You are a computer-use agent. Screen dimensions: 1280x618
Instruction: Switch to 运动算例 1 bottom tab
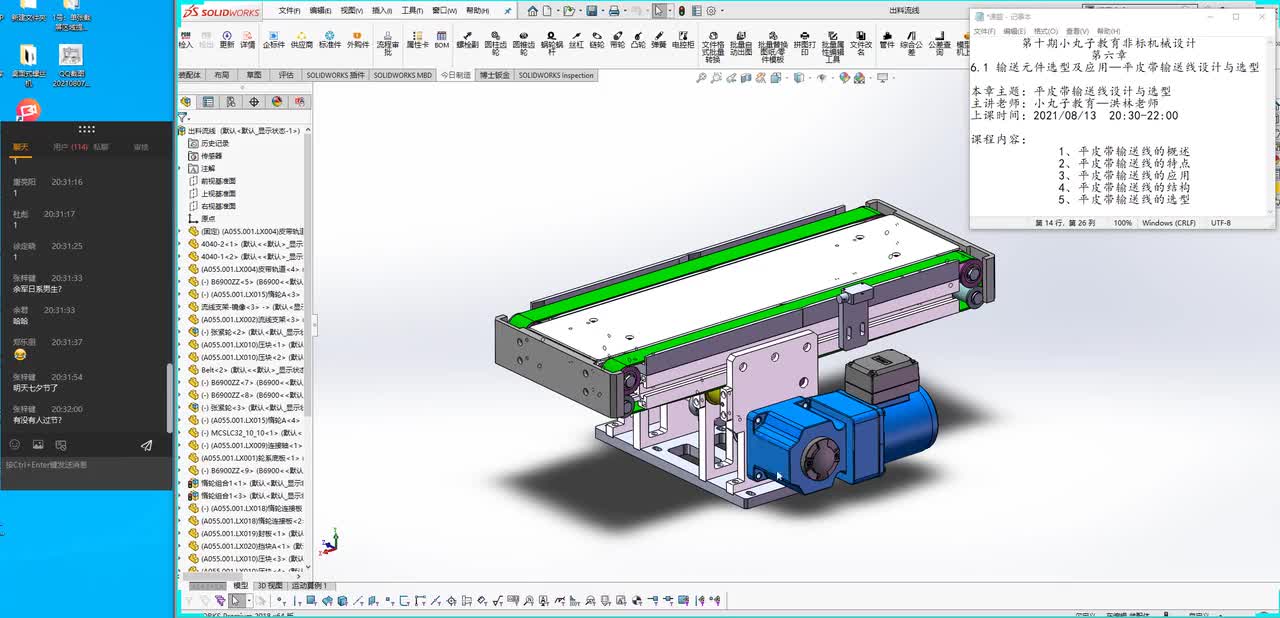tap(309, 586)
